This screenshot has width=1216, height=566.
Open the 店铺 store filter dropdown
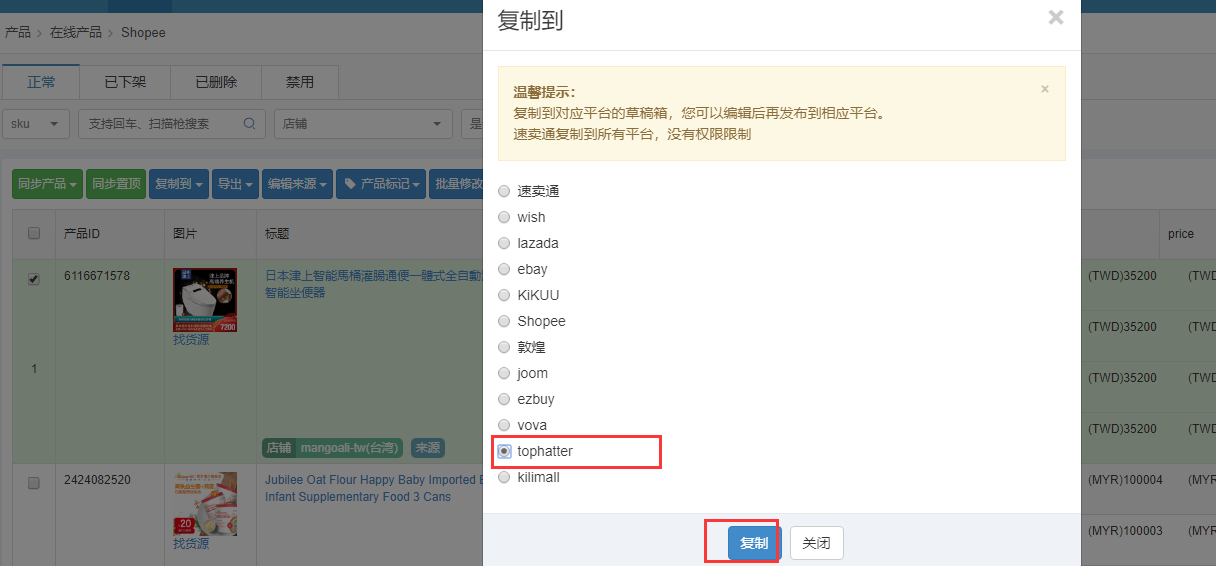tap(363, 124)
